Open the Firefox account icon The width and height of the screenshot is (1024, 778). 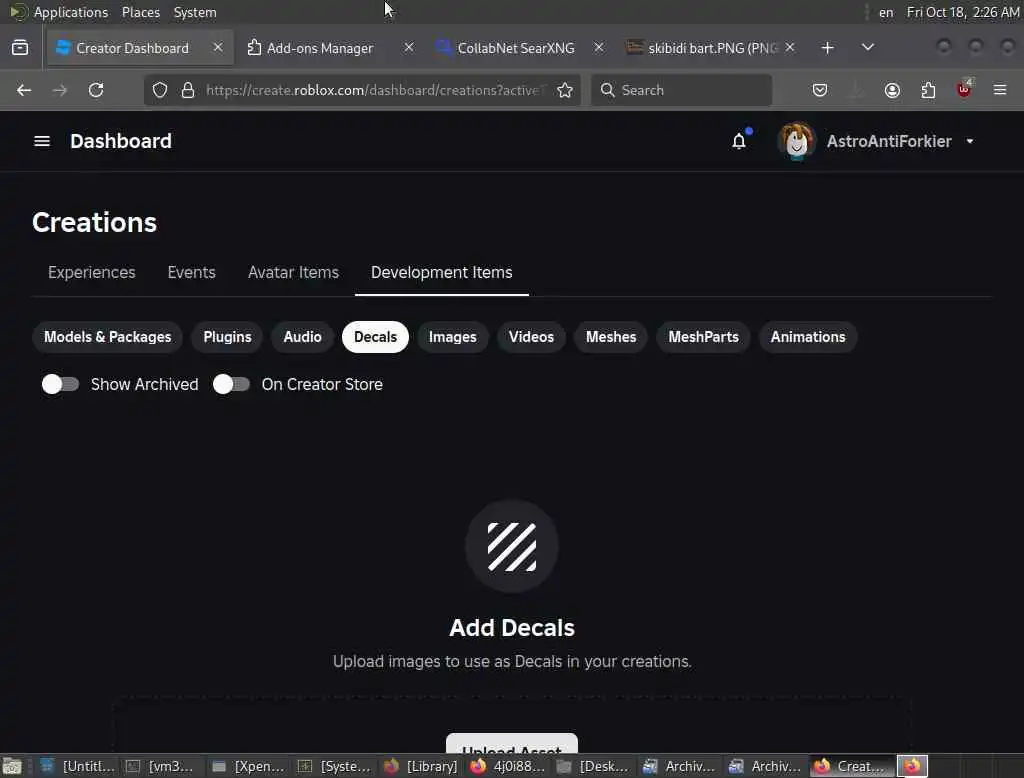click(x=892, y=90)
